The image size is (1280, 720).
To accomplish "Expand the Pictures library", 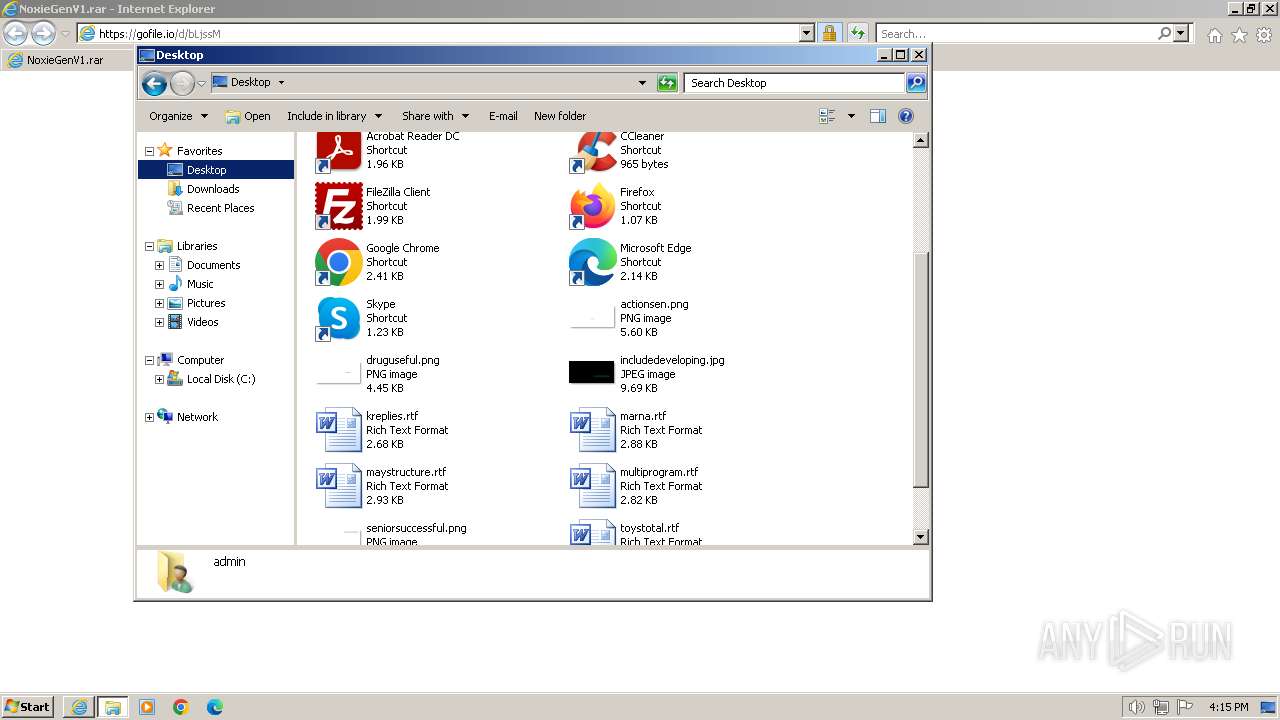I will click(159, 303).
